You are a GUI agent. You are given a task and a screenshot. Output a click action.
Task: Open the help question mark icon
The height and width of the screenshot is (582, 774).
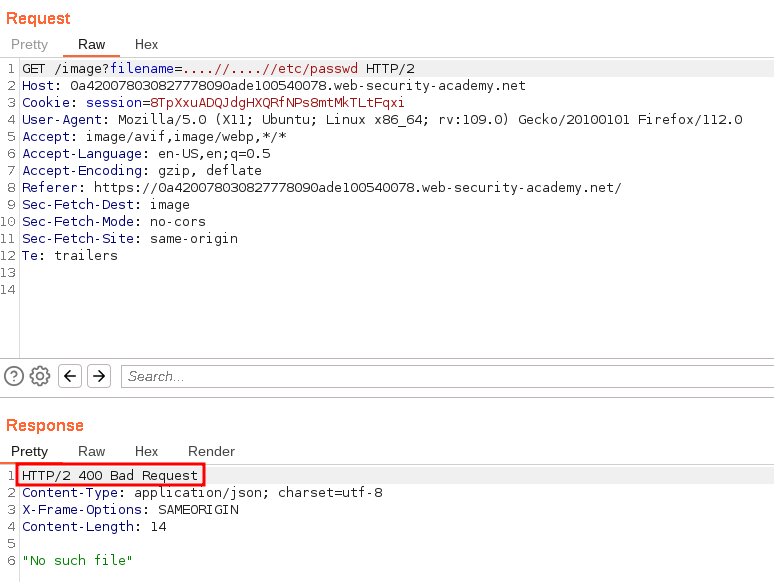(x=14, y=377)
